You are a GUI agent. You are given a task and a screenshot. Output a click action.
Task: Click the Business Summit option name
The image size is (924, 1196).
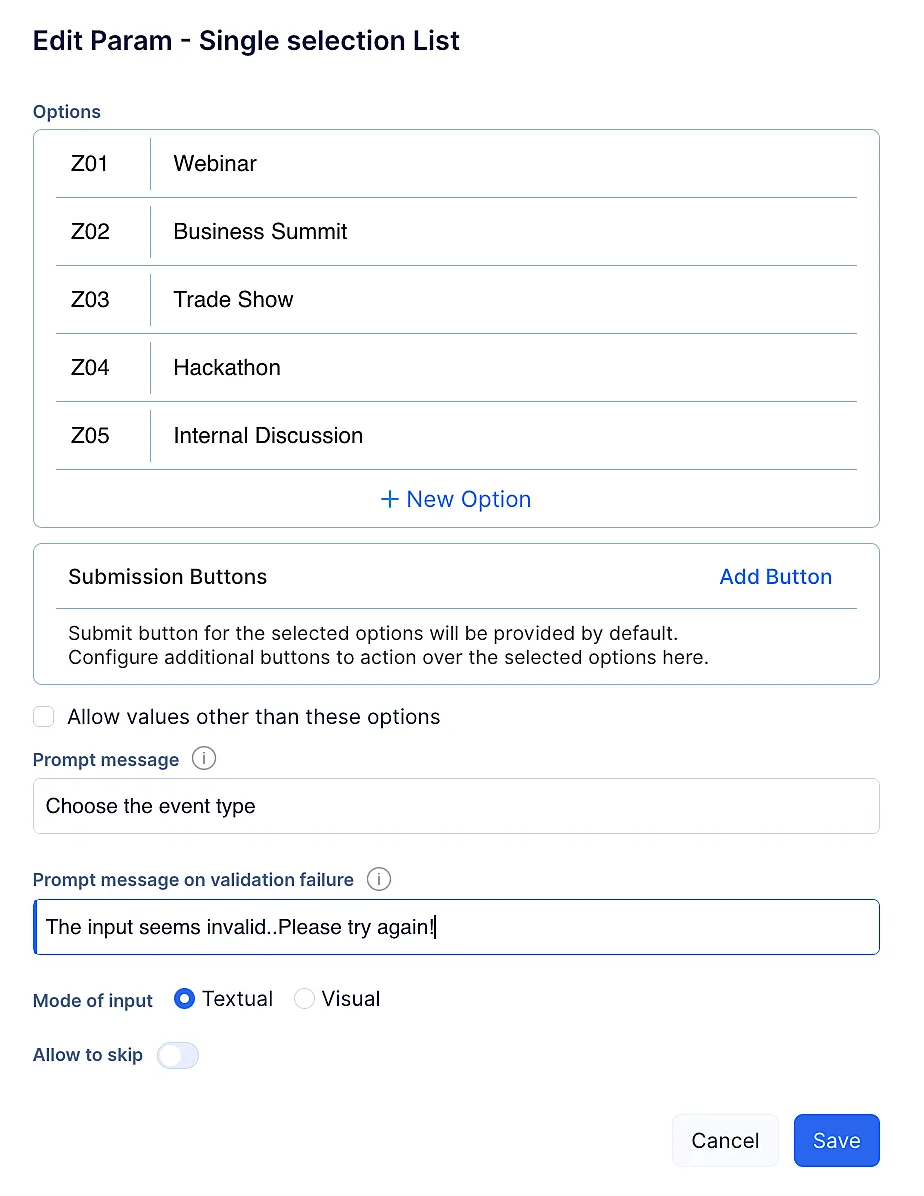click(260, 232)
